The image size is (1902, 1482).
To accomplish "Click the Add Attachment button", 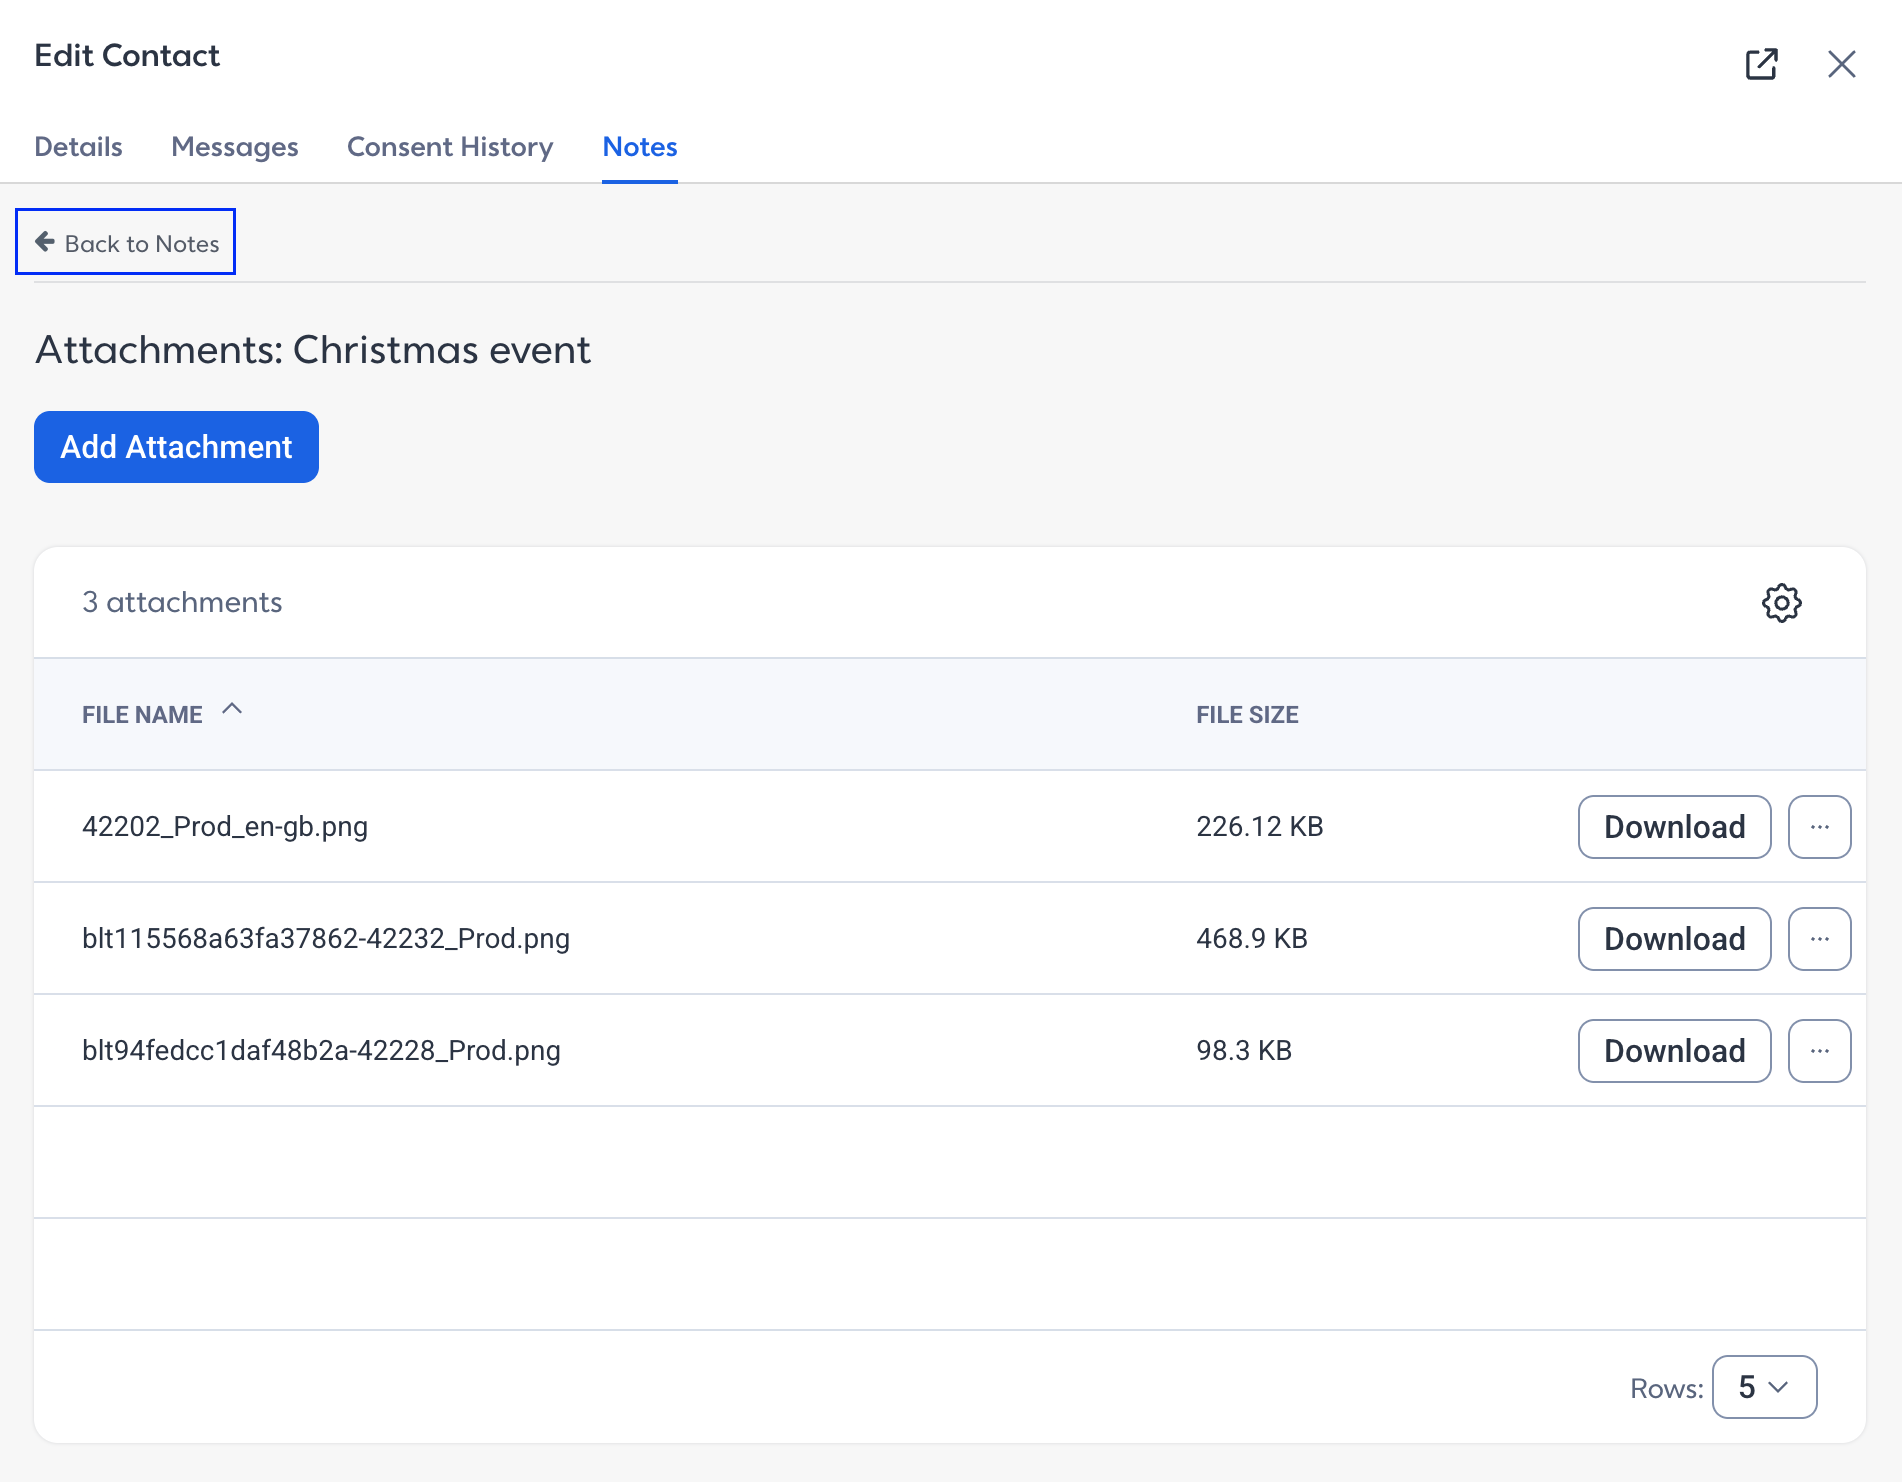I will 176,447.
